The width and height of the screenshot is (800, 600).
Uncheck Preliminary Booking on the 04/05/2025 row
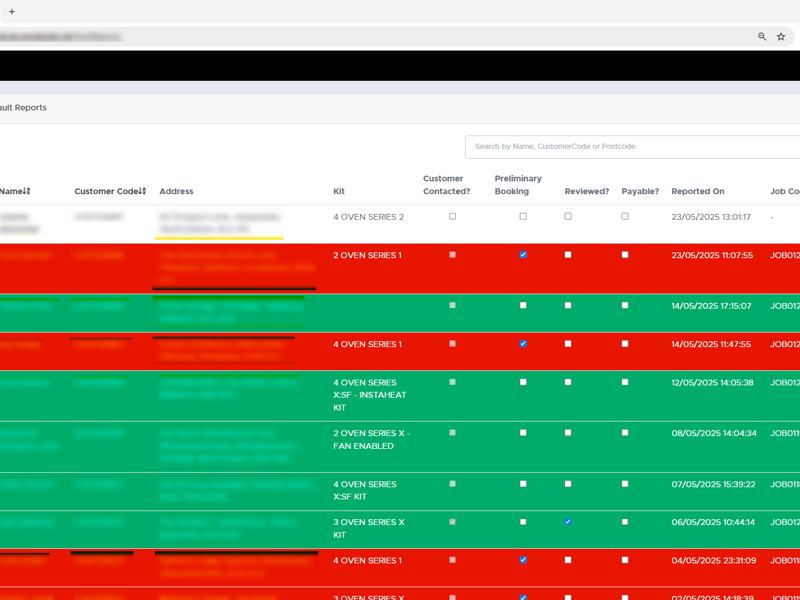[524, 560]
